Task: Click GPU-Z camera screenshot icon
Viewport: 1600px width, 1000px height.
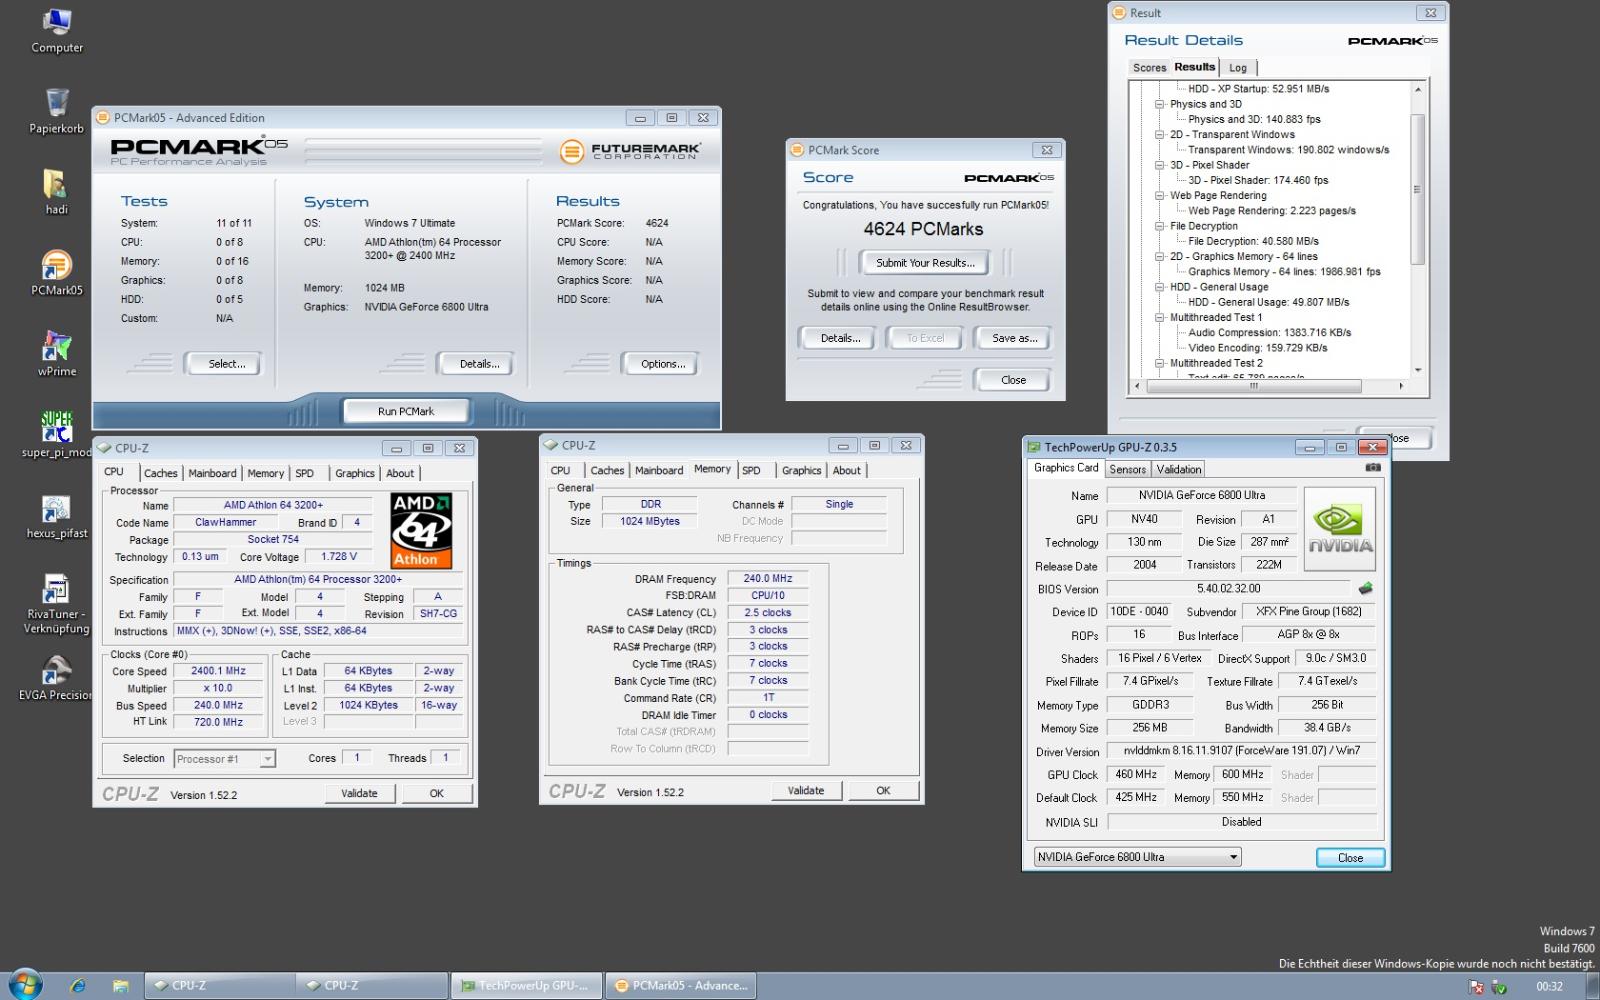Action: (1373, 467)
